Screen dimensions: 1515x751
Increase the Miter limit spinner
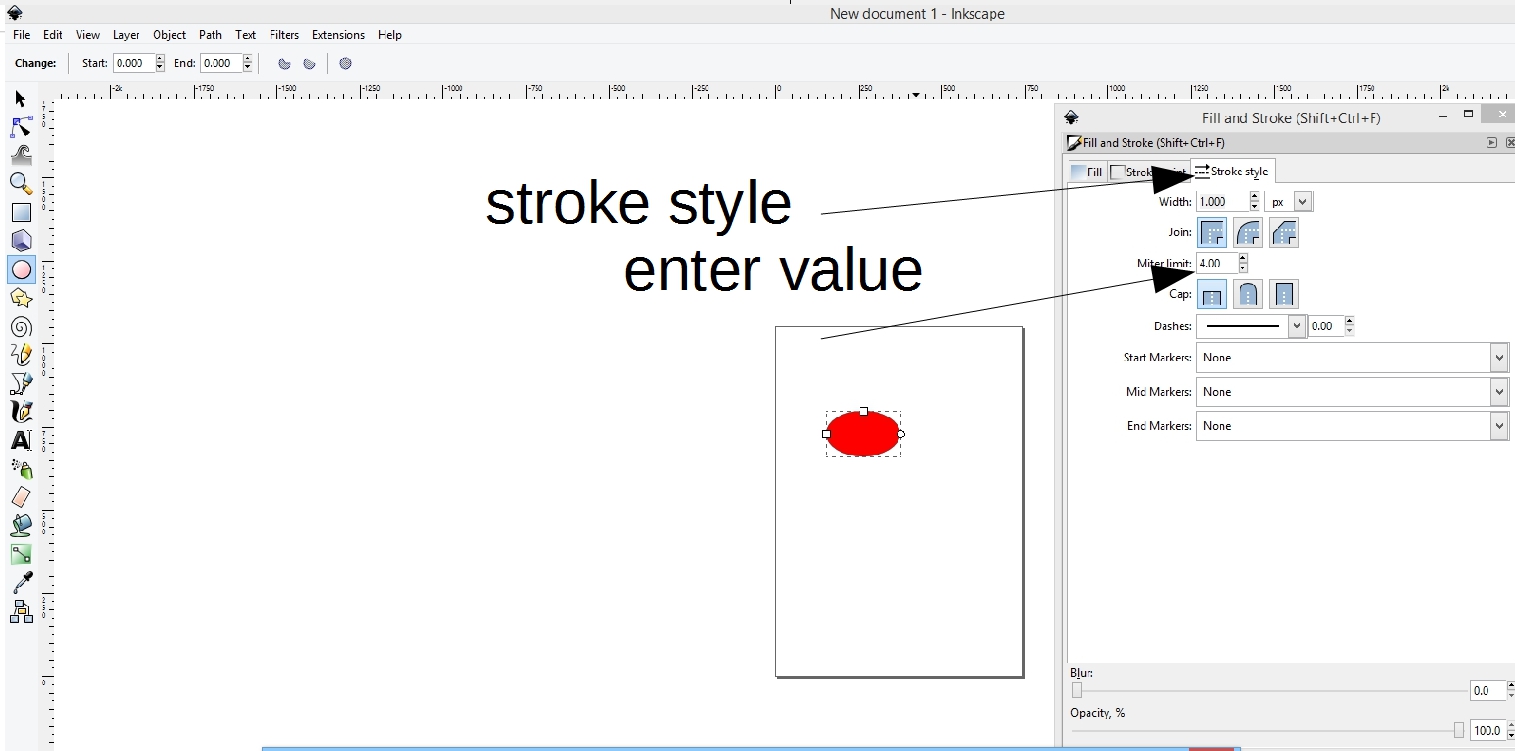click(1243, 258)
